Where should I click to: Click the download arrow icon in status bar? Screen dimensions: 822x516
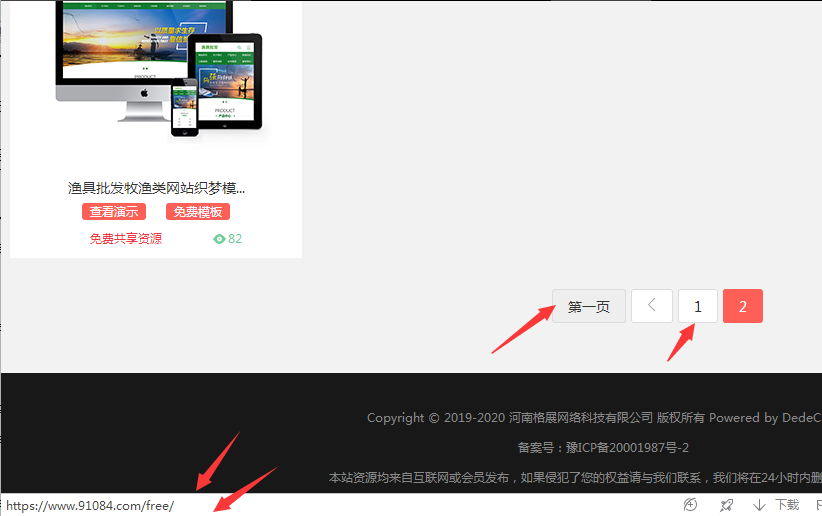760,505
